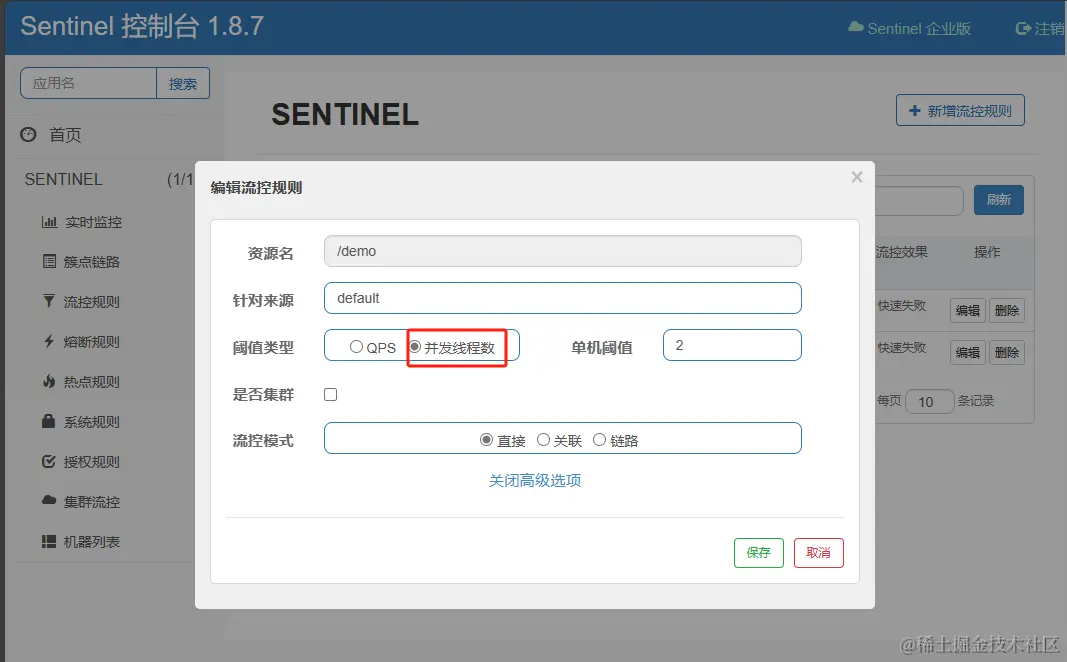This screenshot has height=662, width=1067.
Task: Click the system rules lock icon
Action: (49, 422)
